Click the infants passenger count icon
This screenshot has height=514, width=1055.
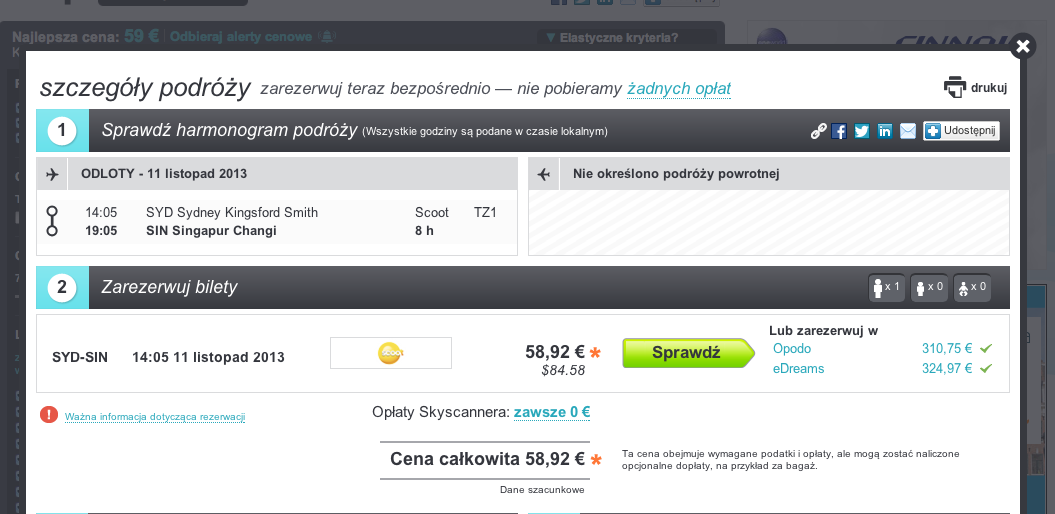click(x=972, y=288)
